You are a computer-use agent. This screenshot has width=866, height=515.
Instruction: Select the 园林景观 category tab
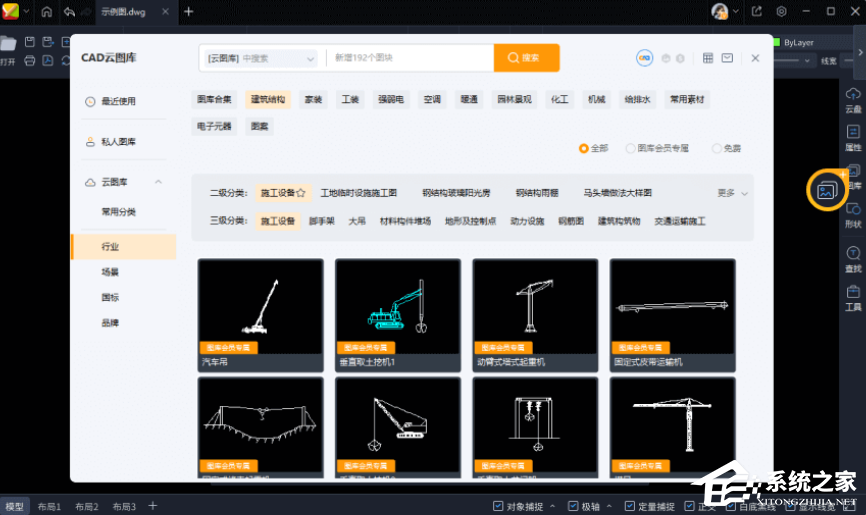[514, 99]
